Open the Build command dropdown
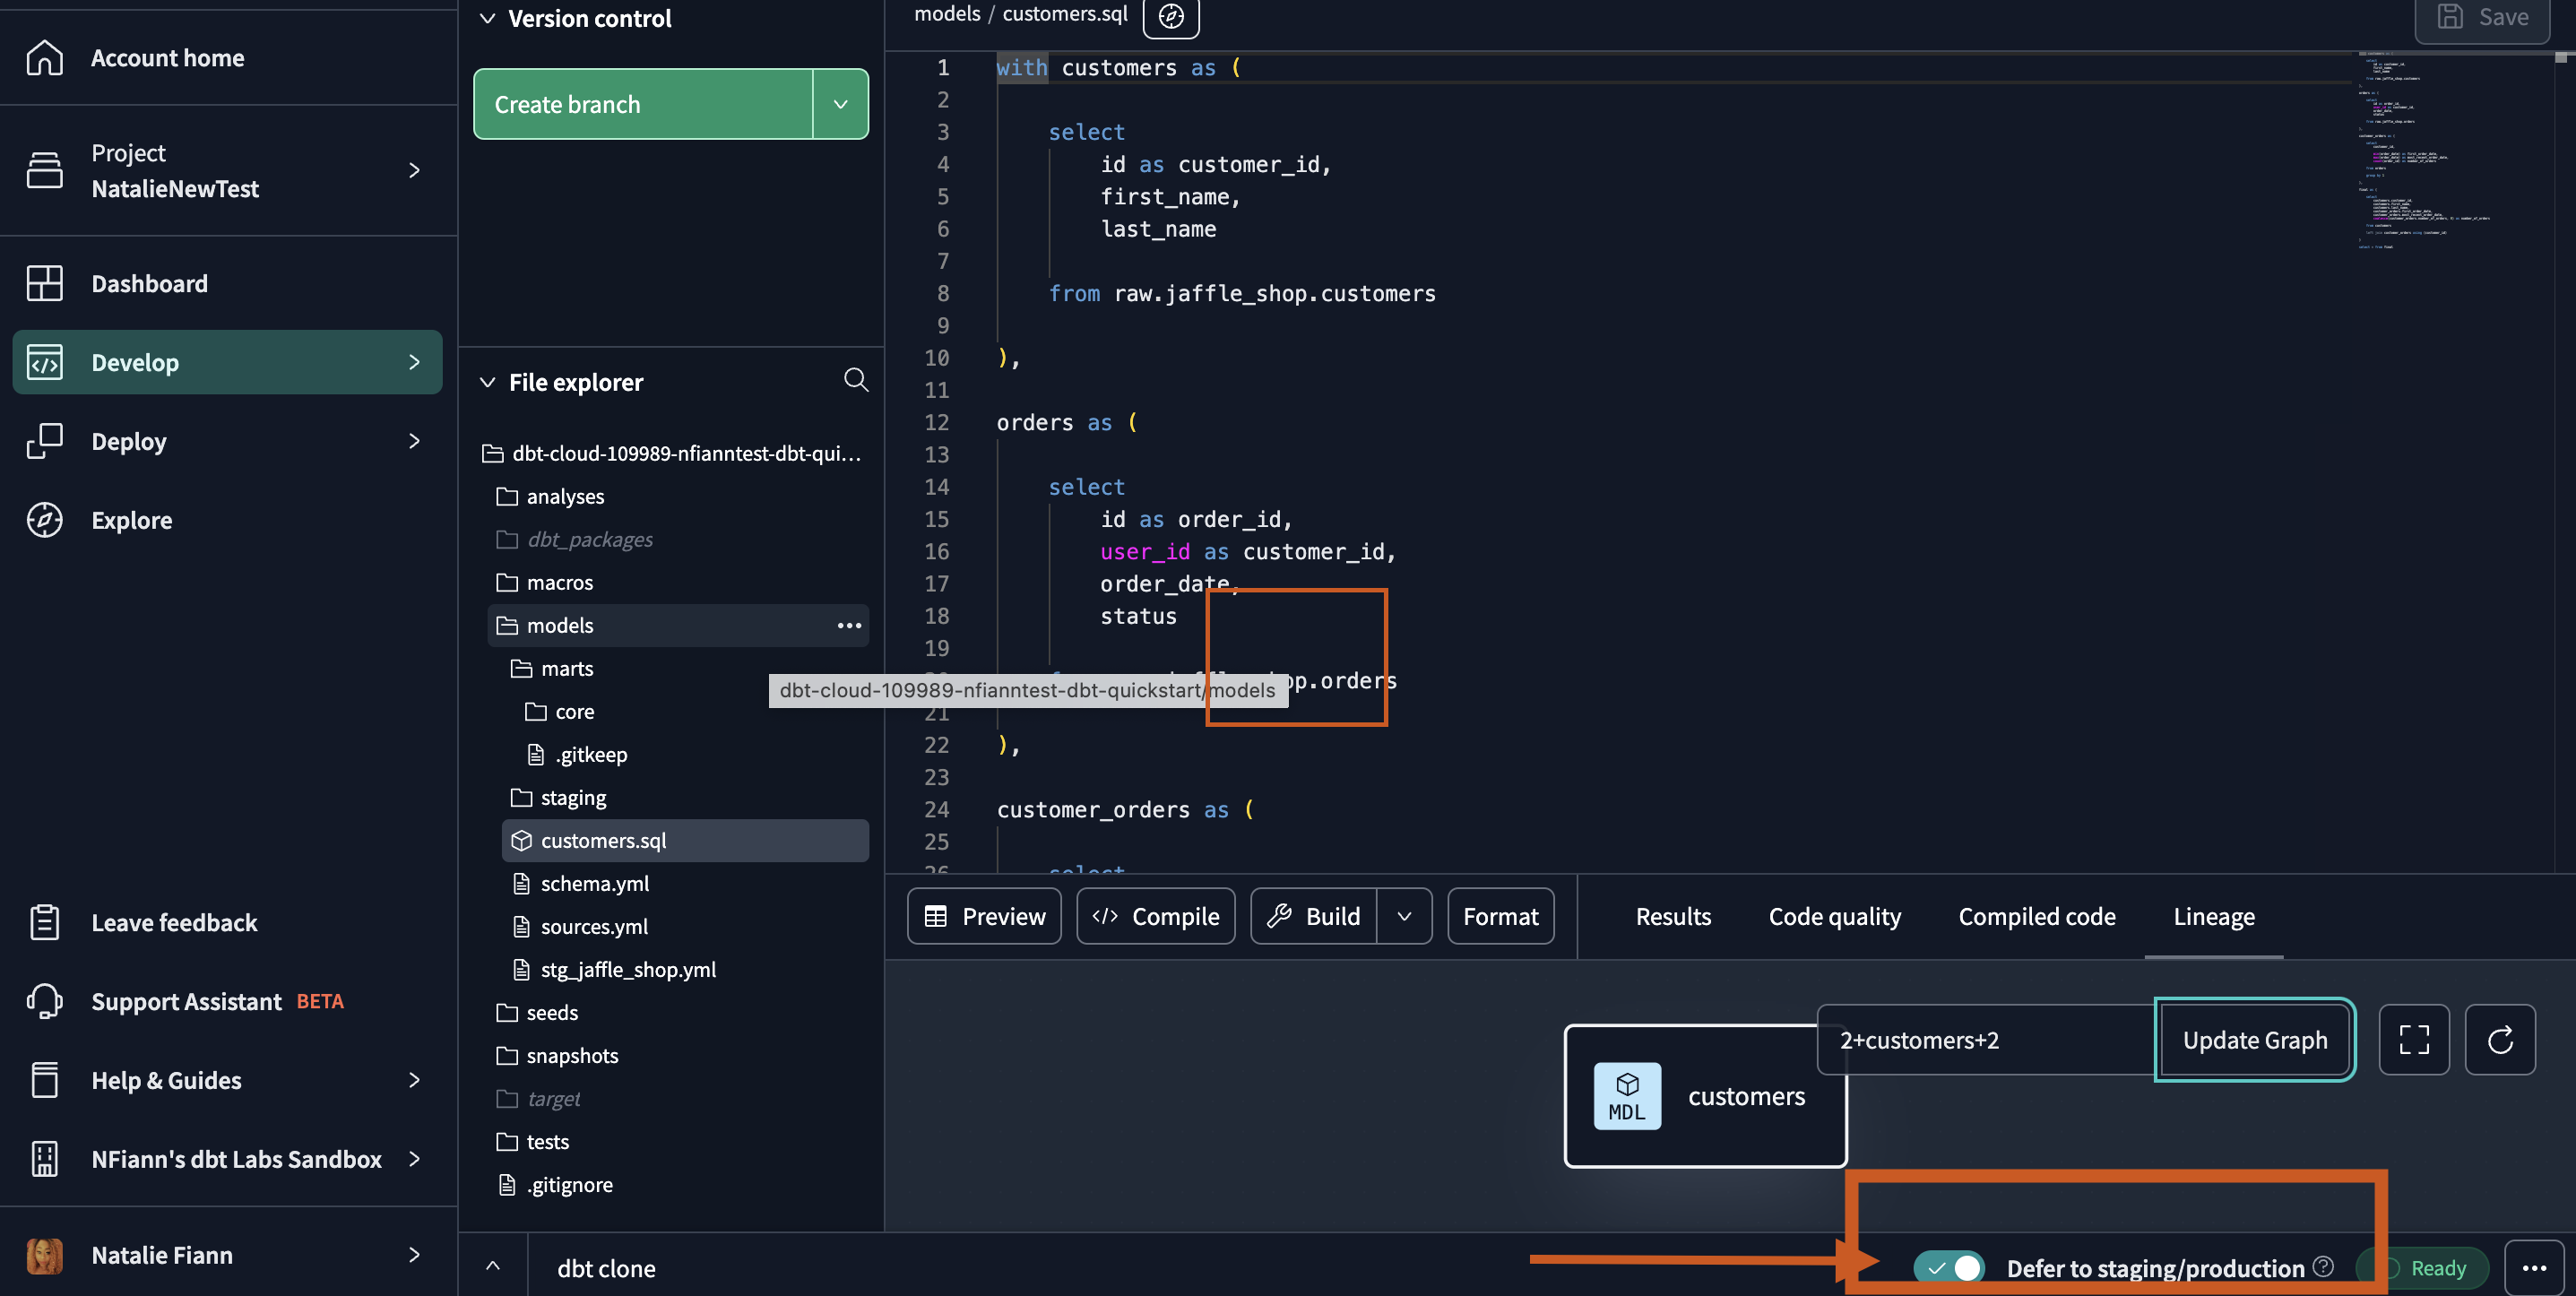The image size is (2576, 1296). [x=1404, y=915]
